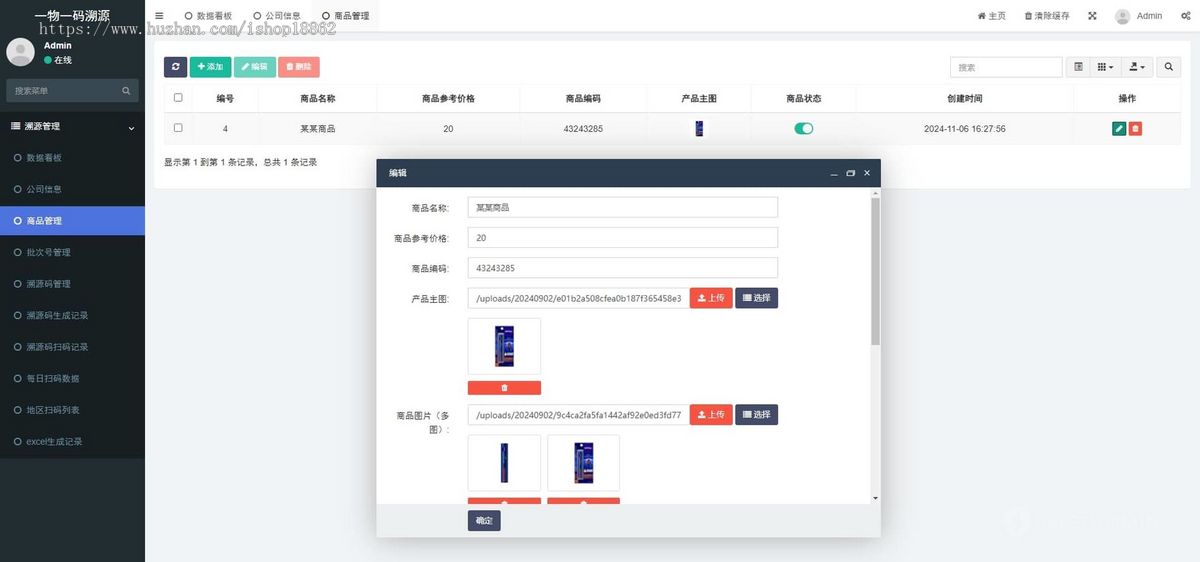Click the dialog scrollbar down arrow
The height and width of the screenshot is (562, 1200).
click(876, 498)
